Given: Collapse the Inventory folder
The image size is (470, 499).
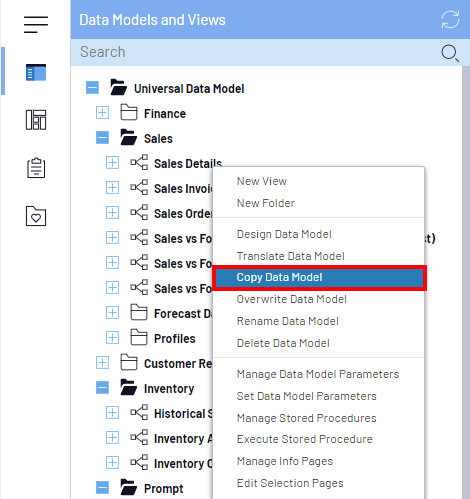Looking at the screenshot, I should [102, 388].
